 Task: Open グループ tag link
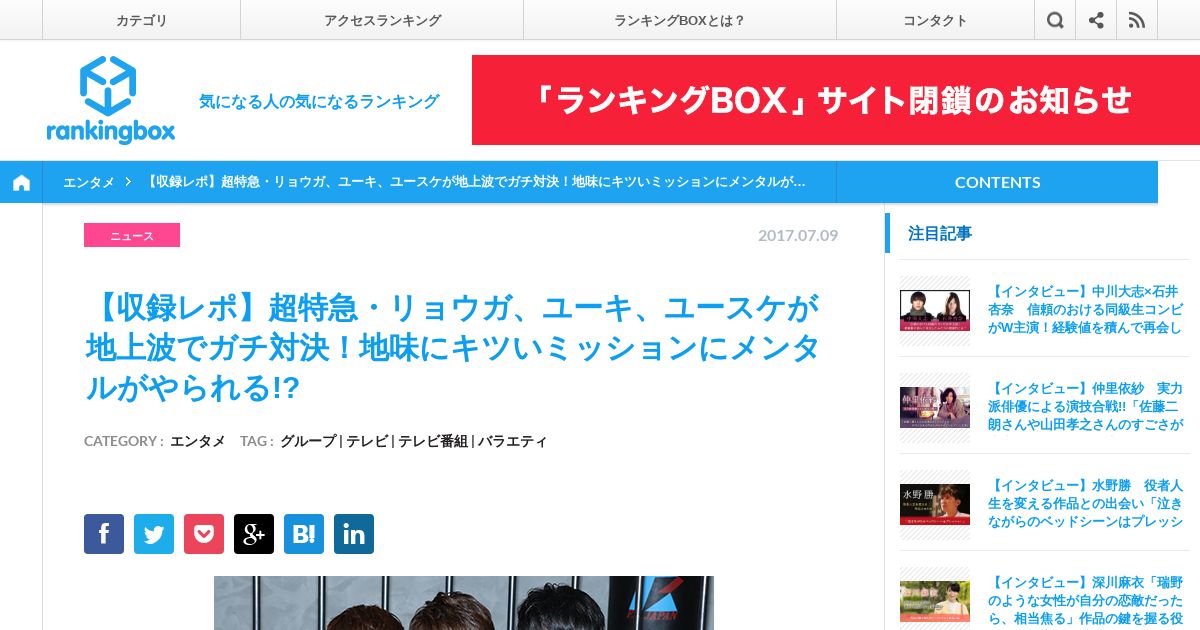[x=308, y=441]
